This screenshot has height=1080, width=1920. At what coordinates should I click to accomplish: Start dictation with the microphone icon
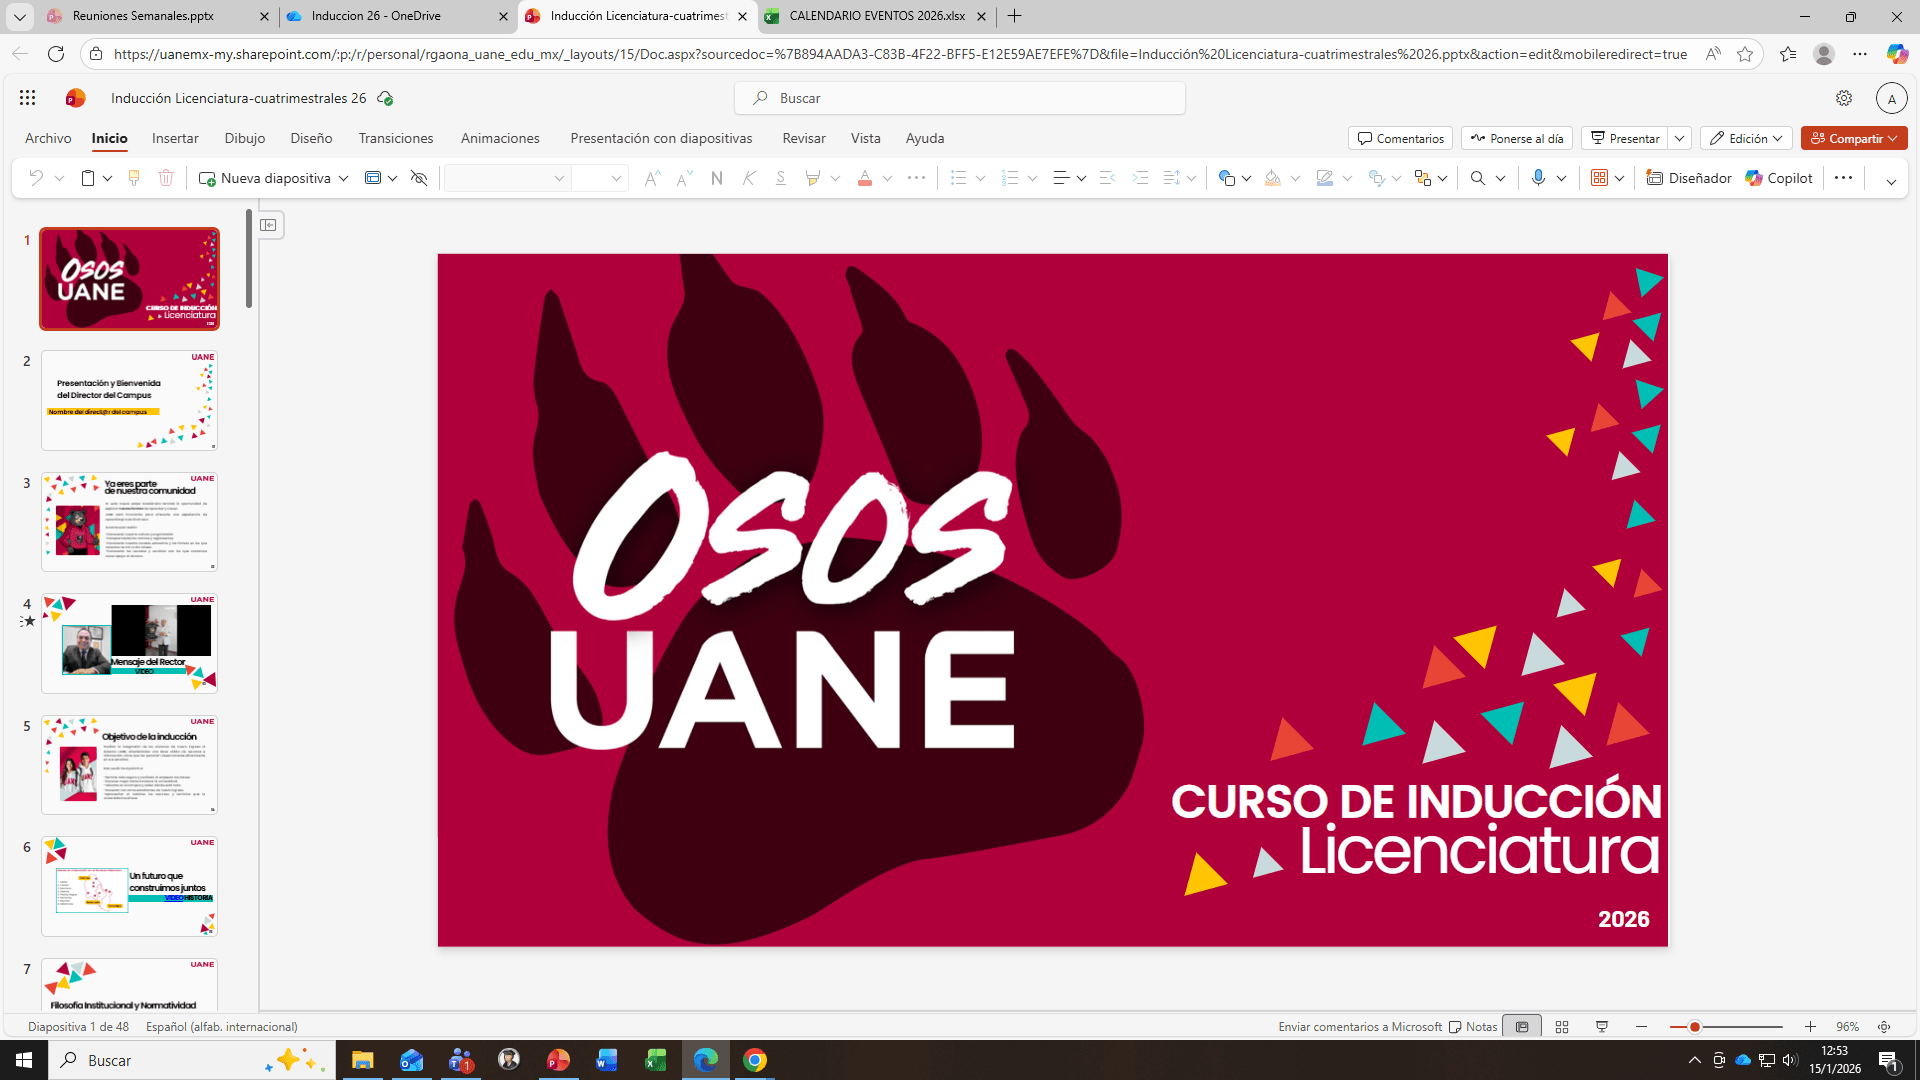[x=1539, y=177]
